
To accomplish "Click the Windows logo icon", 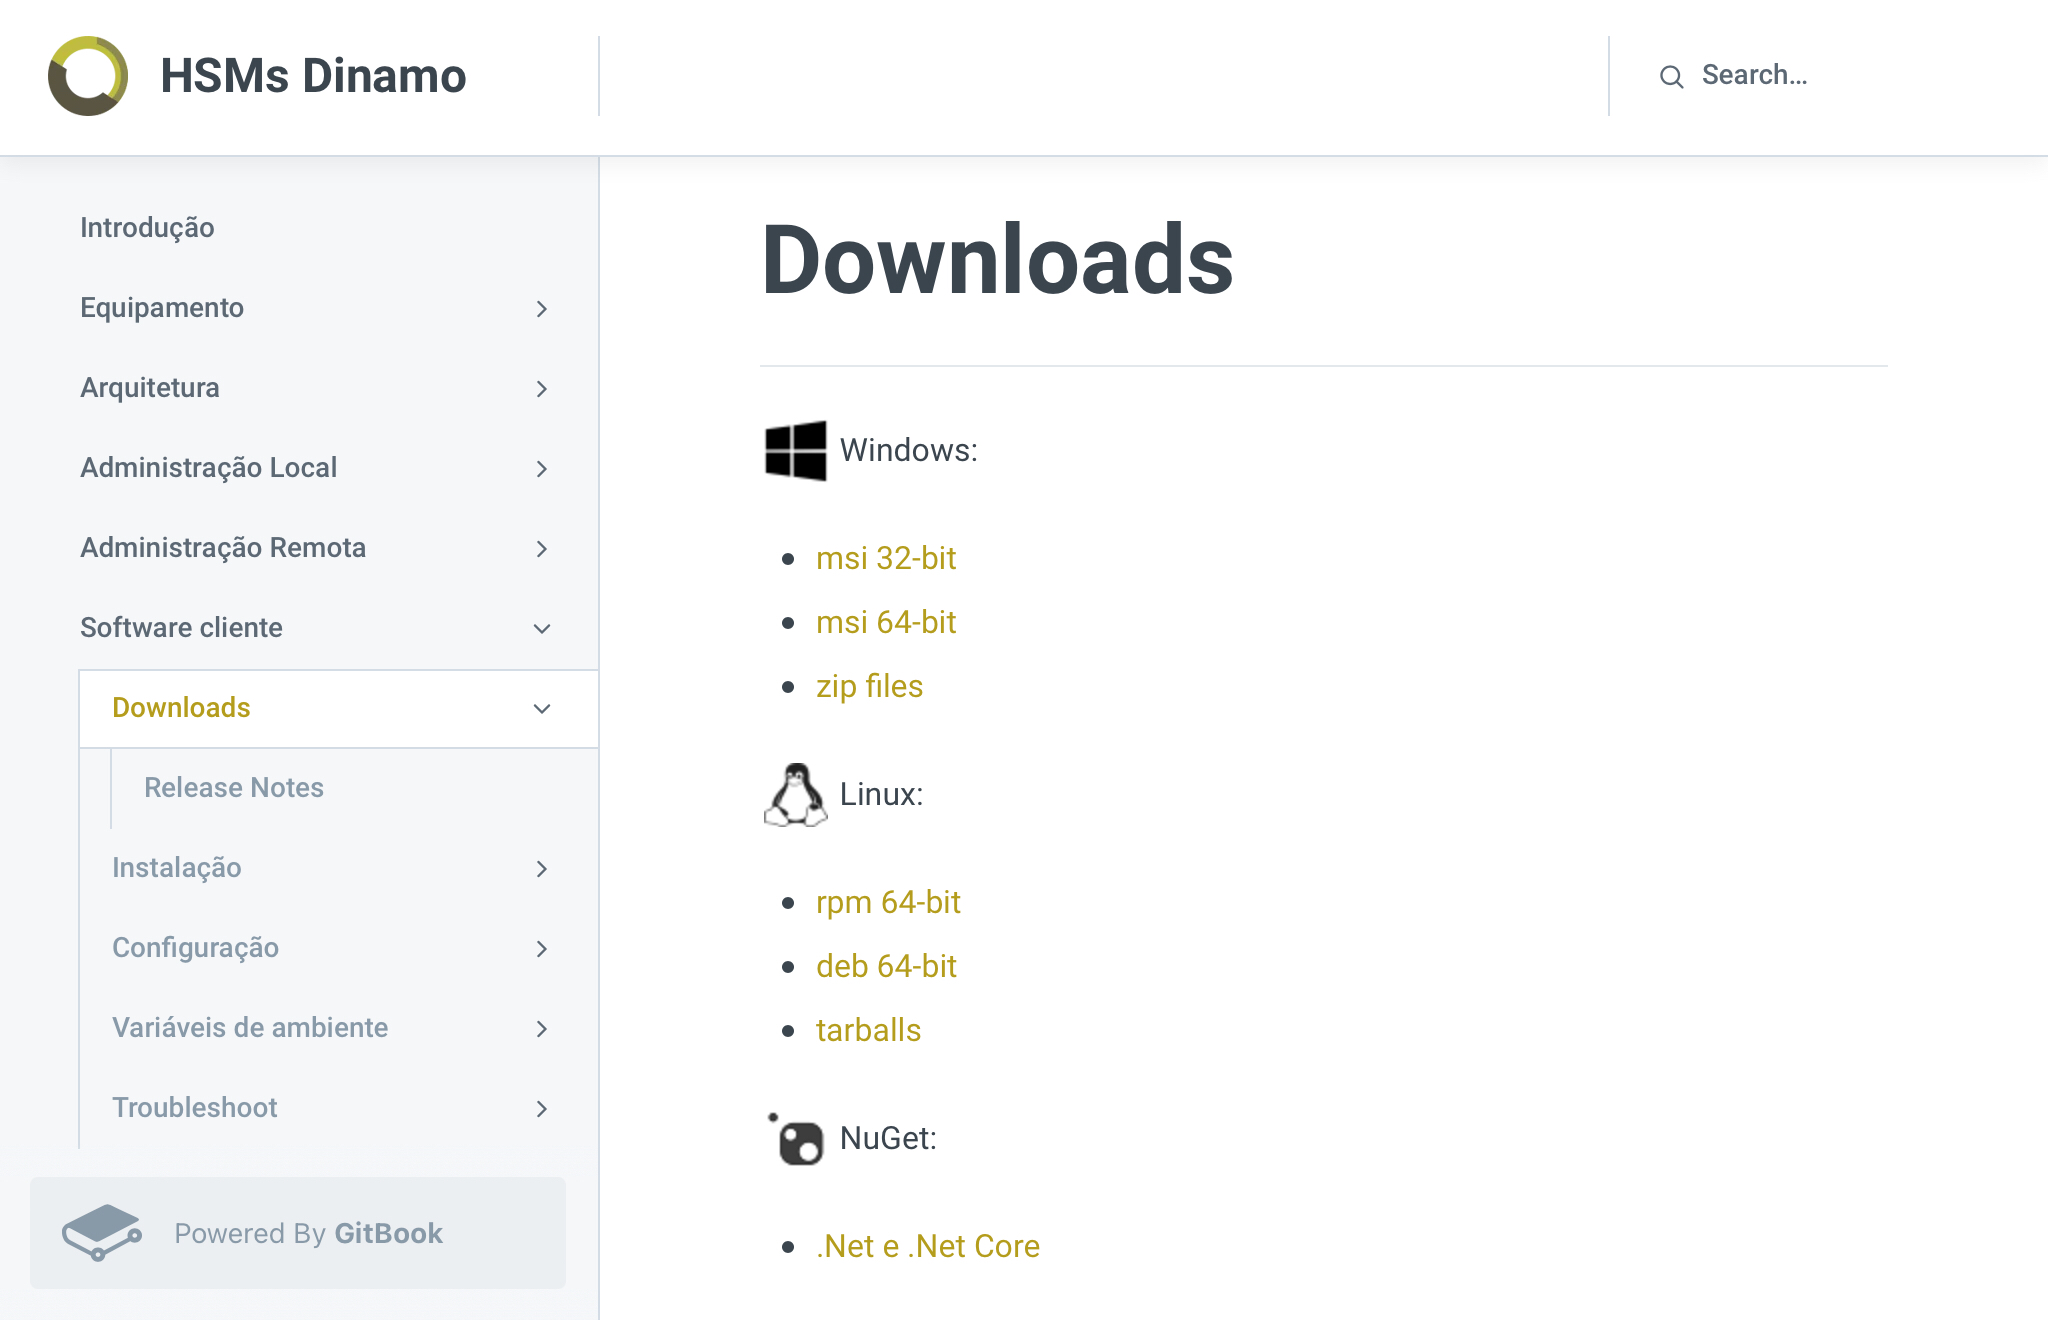I will tap(796, 451).
